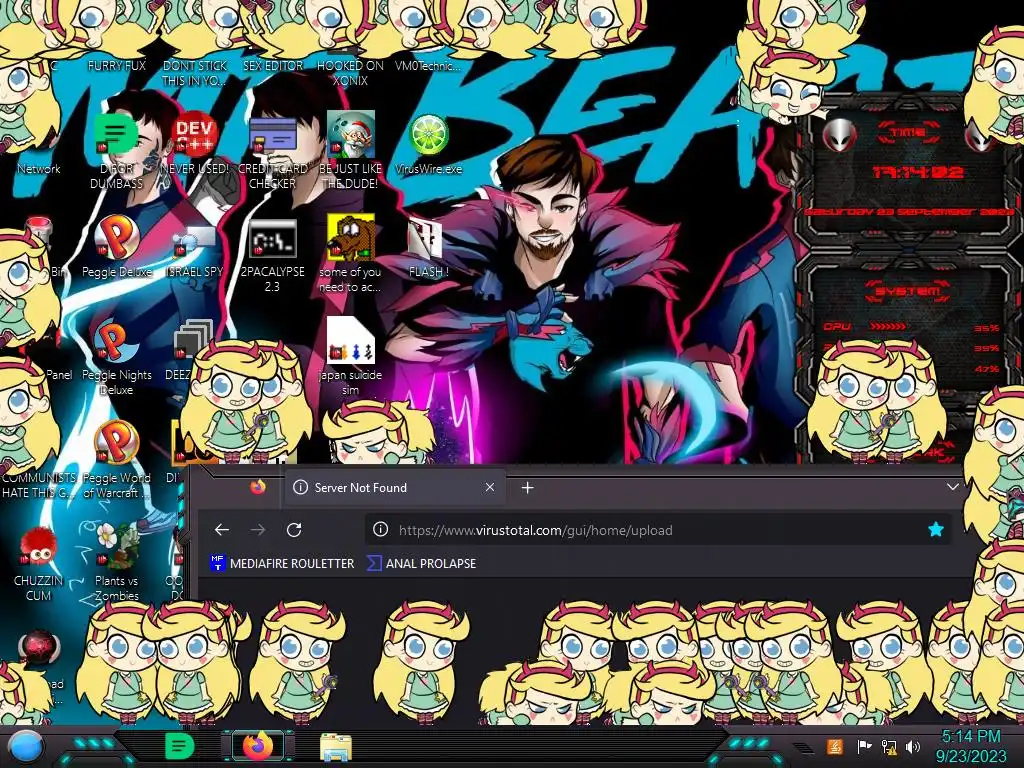Click the Firefox logo in the tab bar
Screen dimensions: 1024x768
pos(258,487)
